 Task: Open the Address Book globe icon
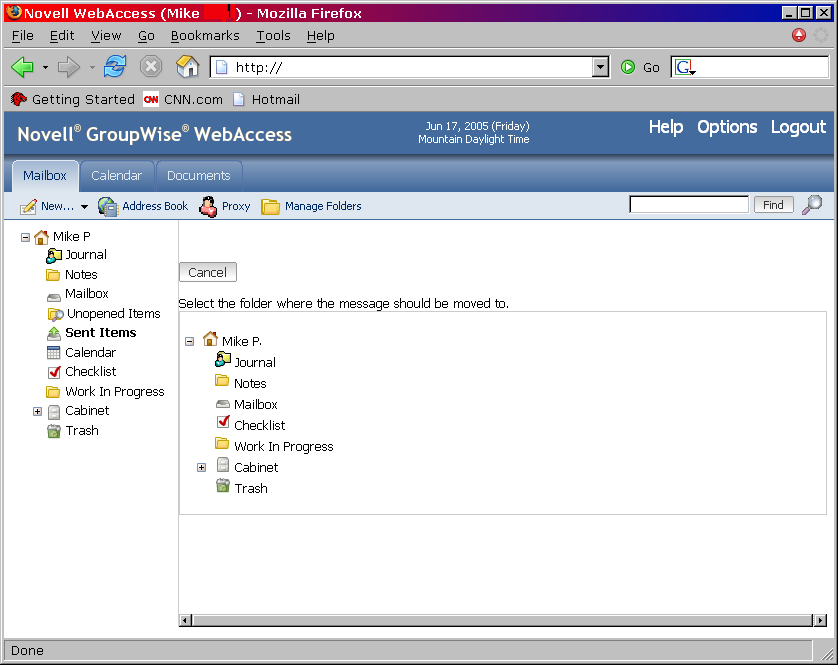108,206
